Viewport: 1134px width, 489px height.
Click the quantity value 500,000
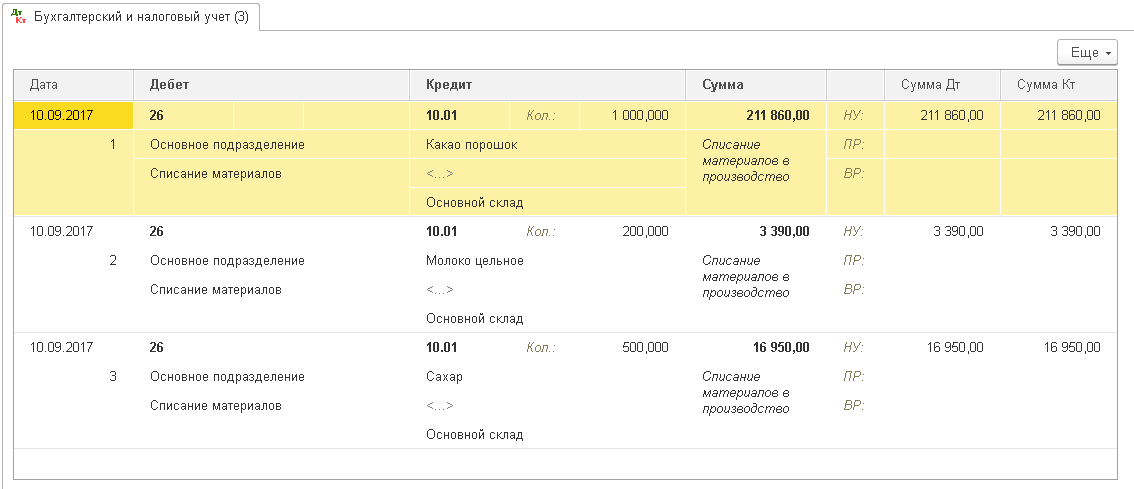click(x=645, y=347)
